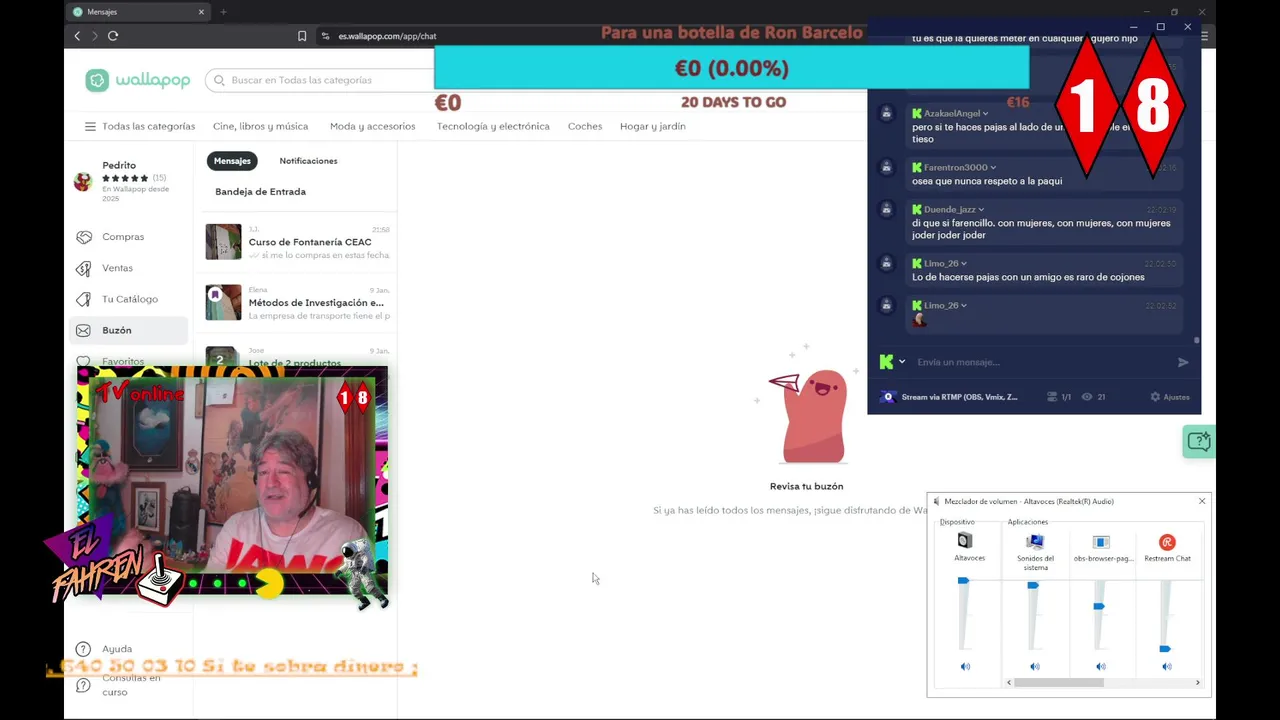Expand the Farentron3000 username dropdown
Viewport: 1280px width, 720px height.
click(x=993, y=168)
